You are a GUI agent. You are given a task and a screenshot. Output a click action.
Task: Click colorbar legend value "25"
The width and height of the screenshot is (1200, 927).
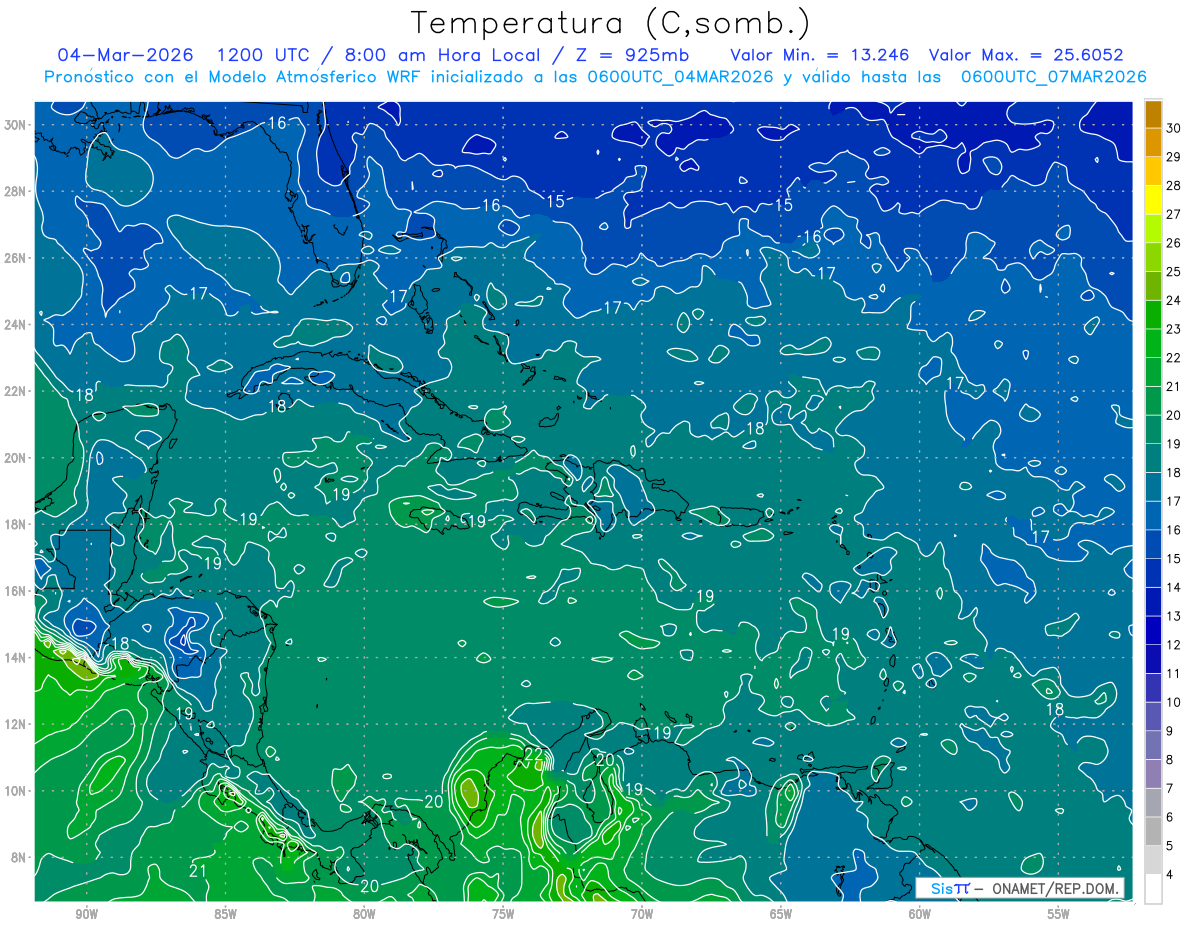pos(1174,271)
